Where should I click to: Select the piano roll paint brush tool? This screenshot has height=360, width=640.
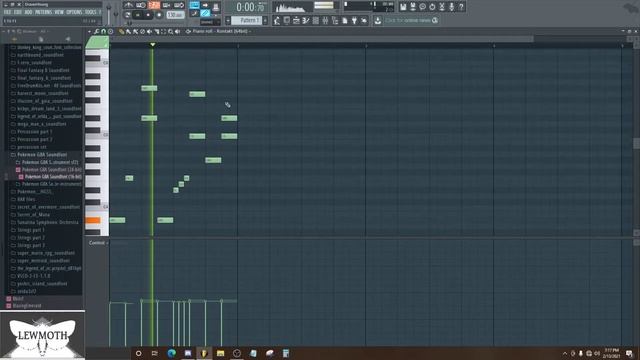[x=128, y=31]
